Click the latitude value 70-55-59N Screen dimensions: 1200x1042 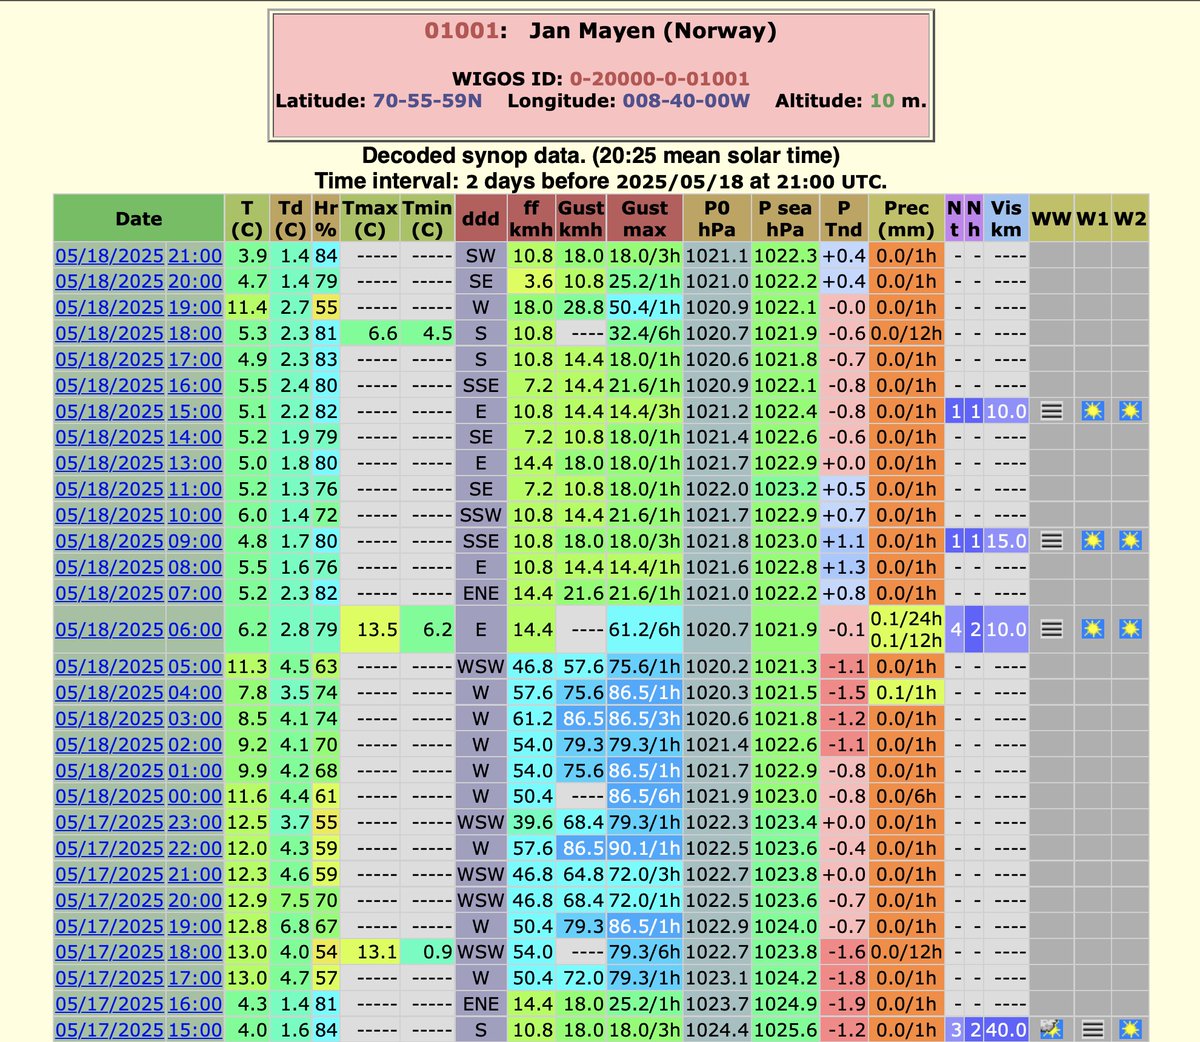coord(427,101)
